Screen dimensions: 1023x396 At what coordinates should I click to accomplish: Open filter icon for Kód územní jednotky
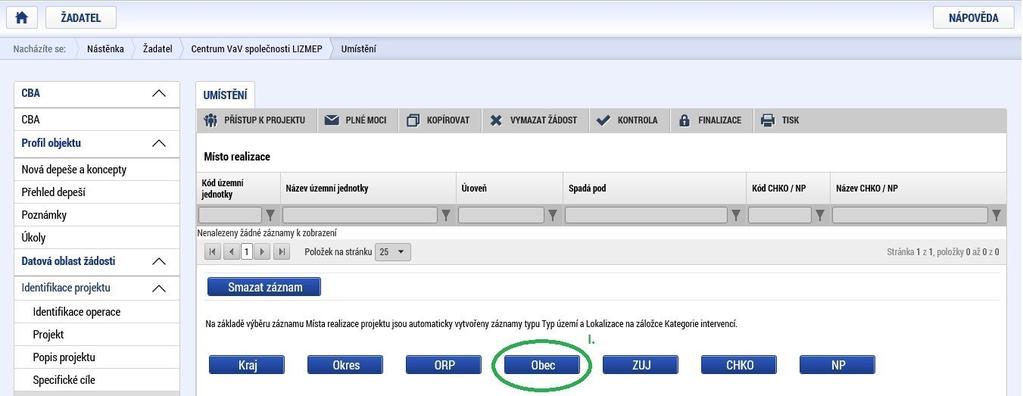[x=271, y=215]
